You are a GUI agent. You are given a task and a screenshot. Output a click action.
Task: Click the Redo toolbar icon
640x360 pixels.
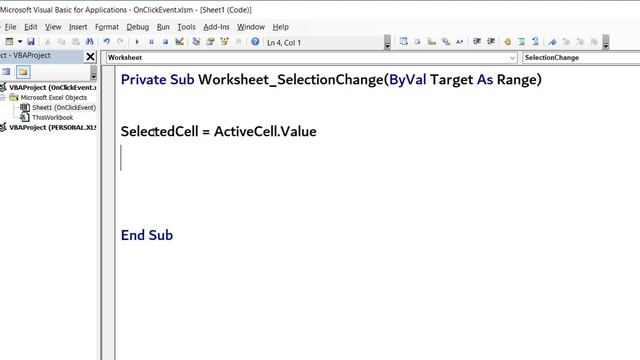click(x=120, y=42)
